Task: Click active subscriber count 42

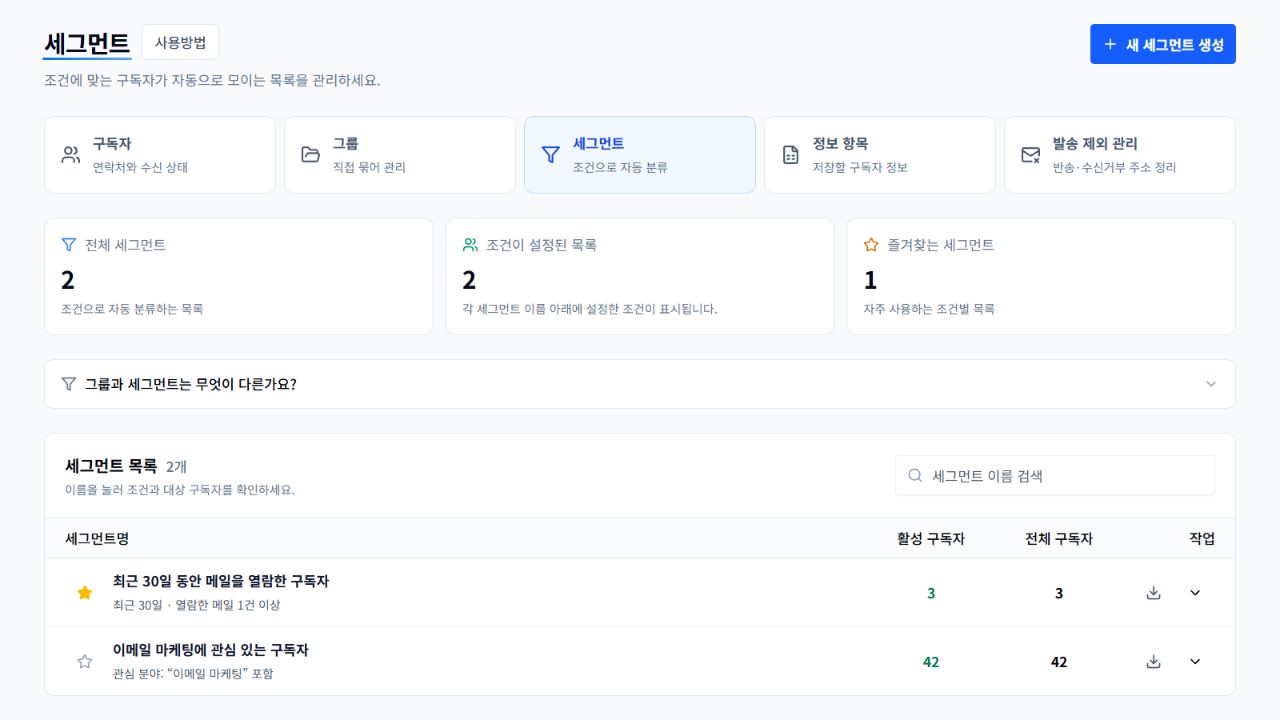Action: pos(931,662)
